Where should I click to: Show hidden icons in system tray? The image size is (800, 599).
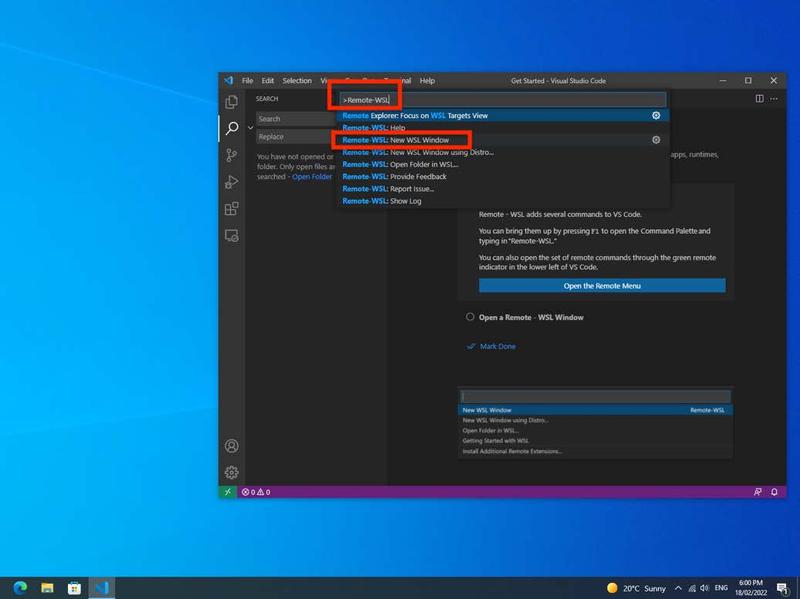pyautogui.click(x=678, y=588)
